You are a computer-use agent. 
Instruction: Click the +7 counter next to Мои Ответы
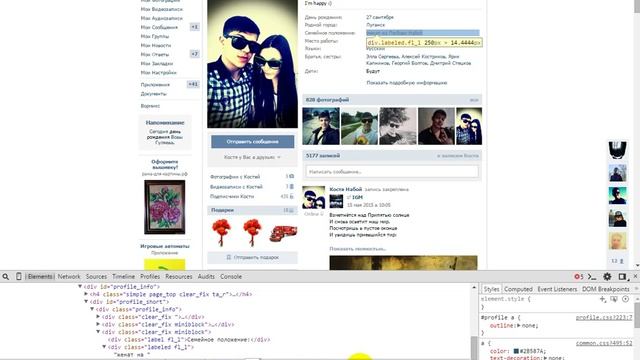[x=195, y=54]
